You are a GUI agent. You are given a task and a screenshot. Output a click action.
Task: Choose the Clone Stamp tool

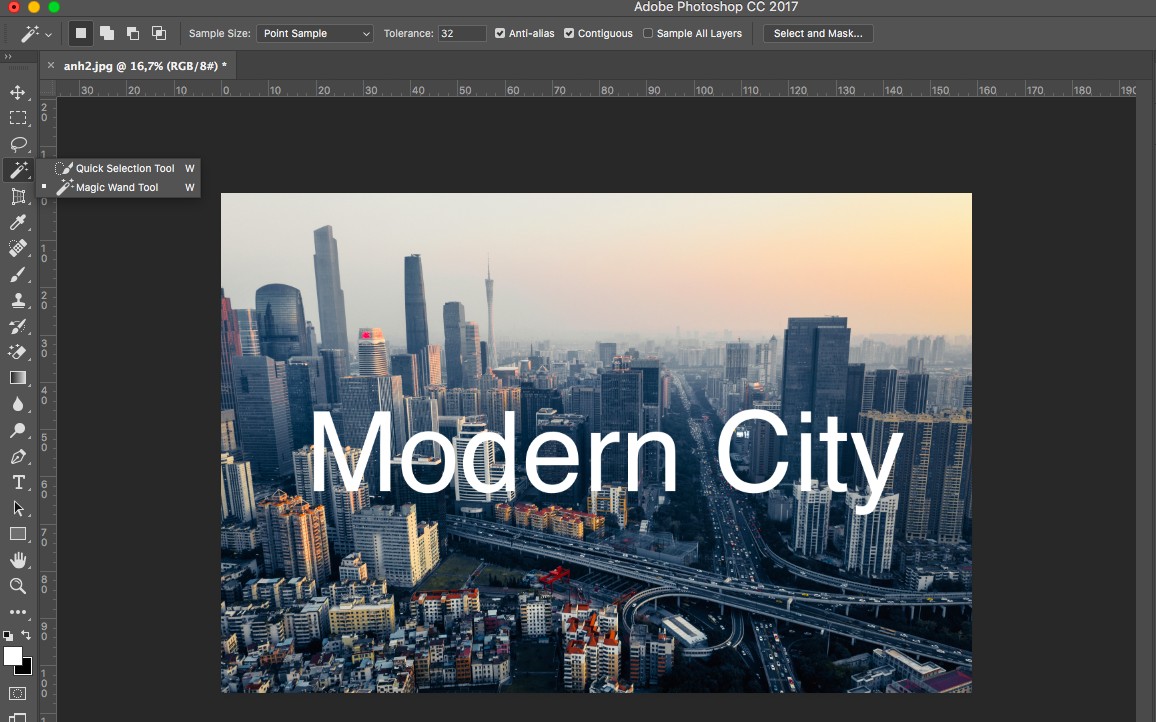pos(18,300)
